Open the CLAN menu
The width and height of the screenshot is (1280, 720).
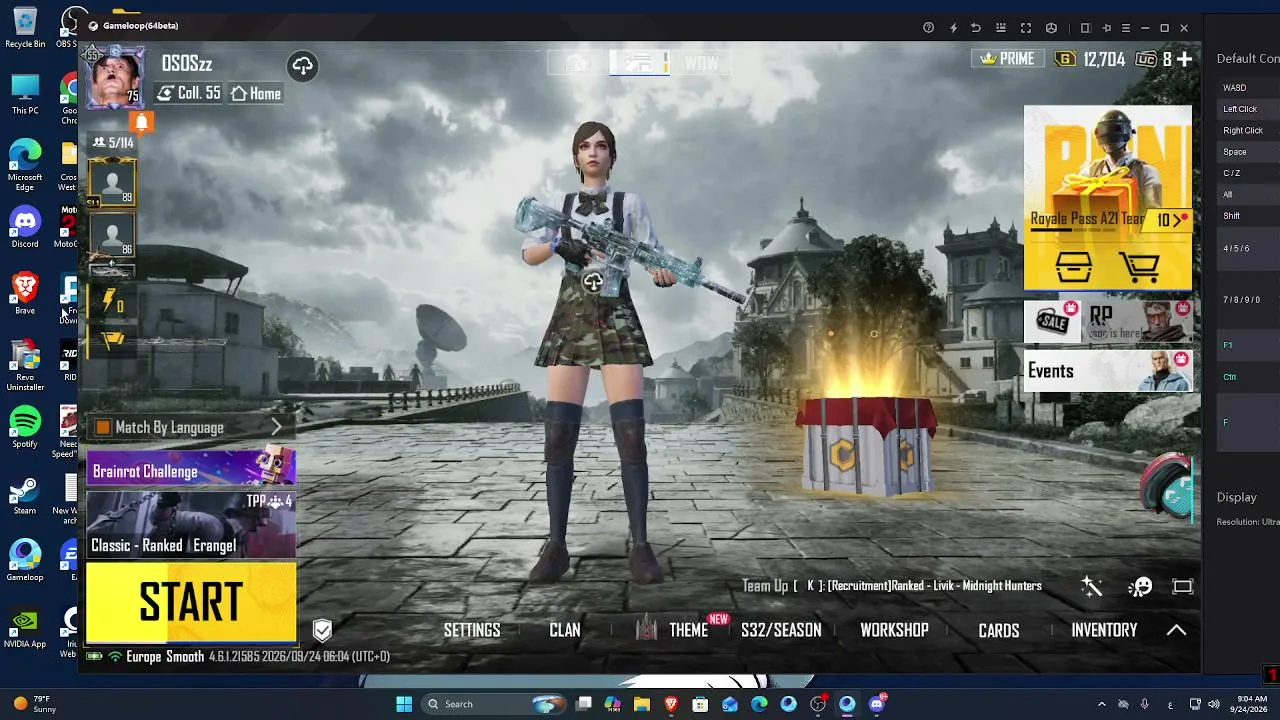pyautogui.click(x=565, y=630)
